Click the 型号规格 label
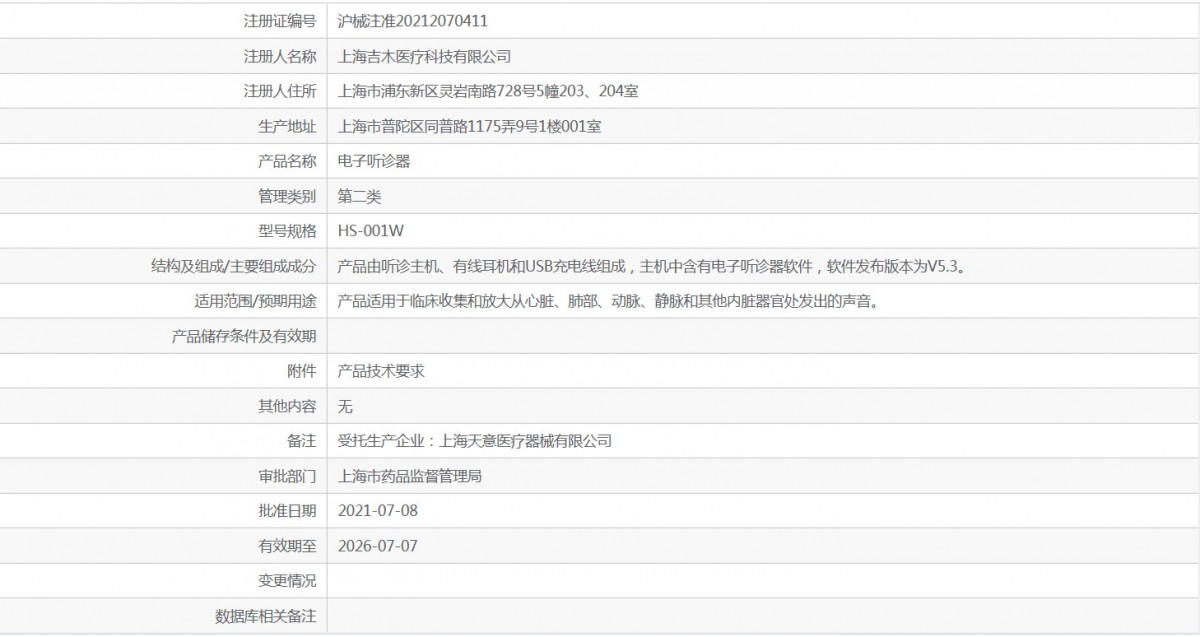This screenshot has width=1200, height=637. tap(287, 231)
